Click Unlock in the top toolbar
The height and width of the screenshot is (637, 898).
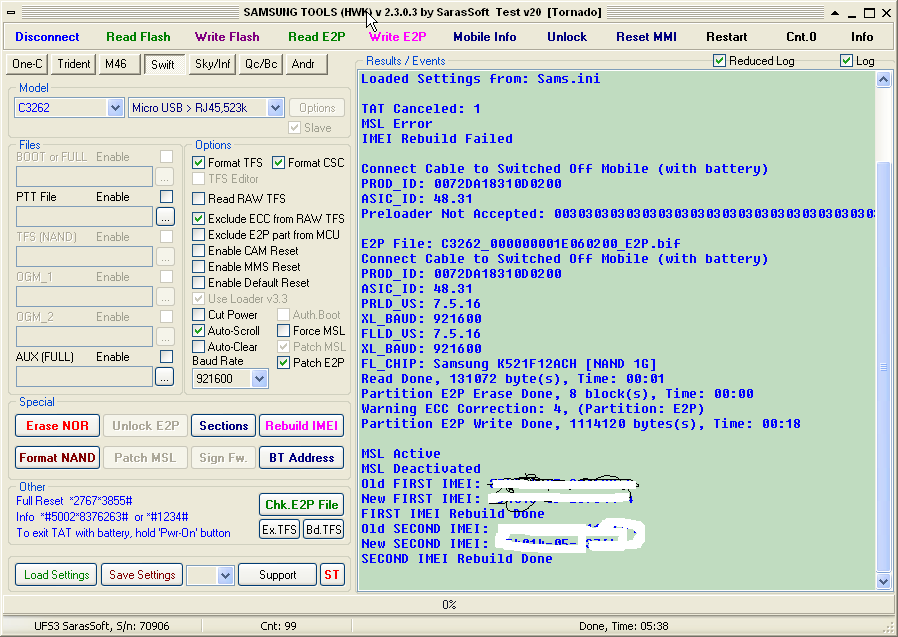[567, 37]
